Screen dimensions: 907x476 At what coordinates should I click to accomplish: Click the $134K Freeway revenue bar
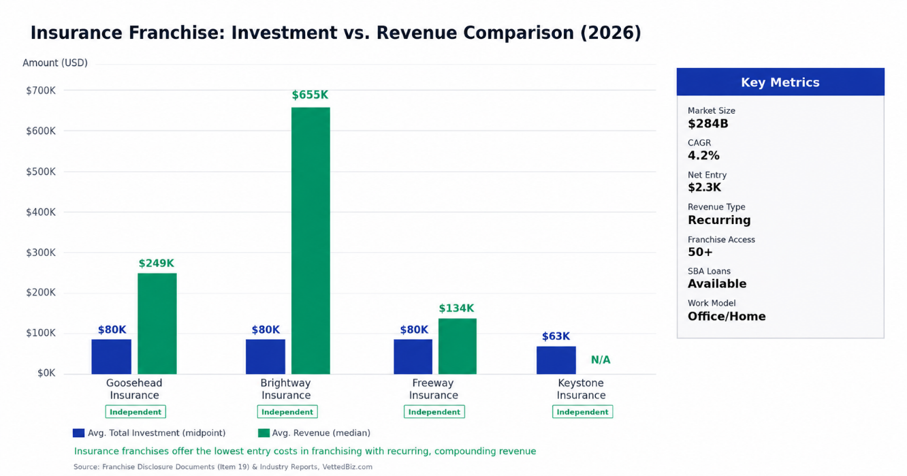tap(458, 346)
